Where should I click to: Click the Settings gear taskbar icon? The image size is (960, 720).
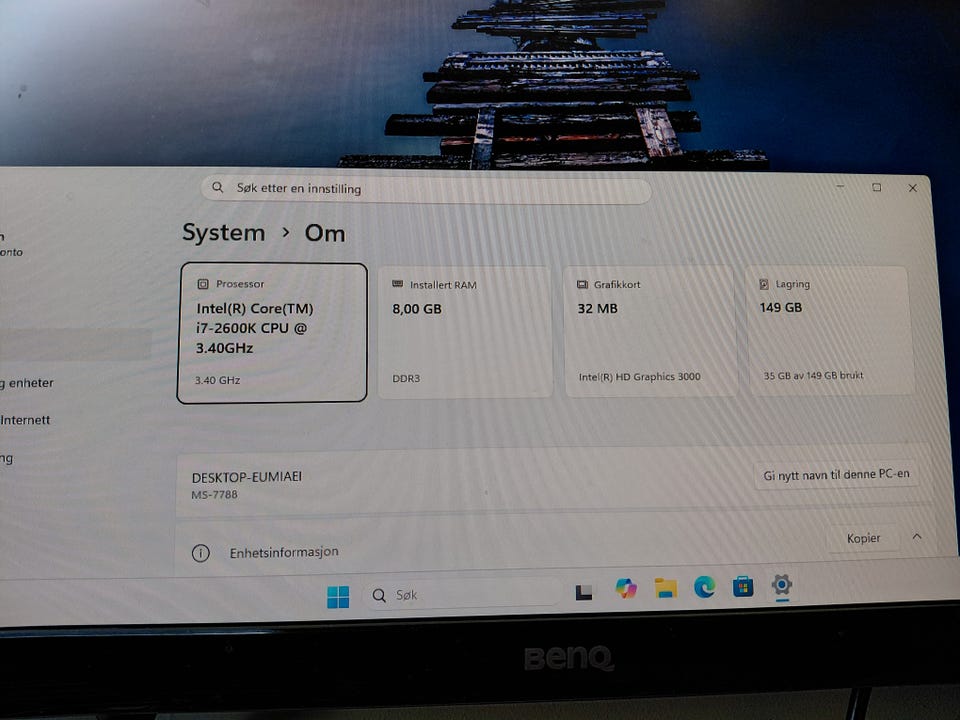782,585
